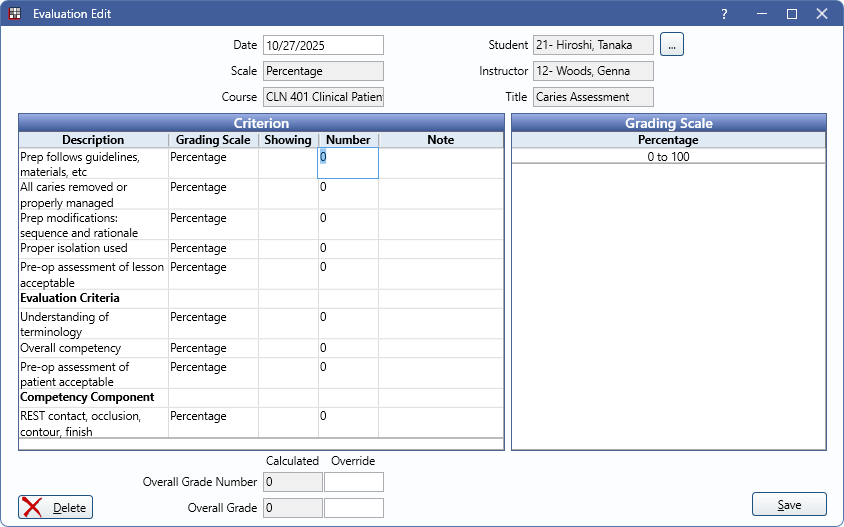Click the Grading Scale column header

(x=213, y=140)
